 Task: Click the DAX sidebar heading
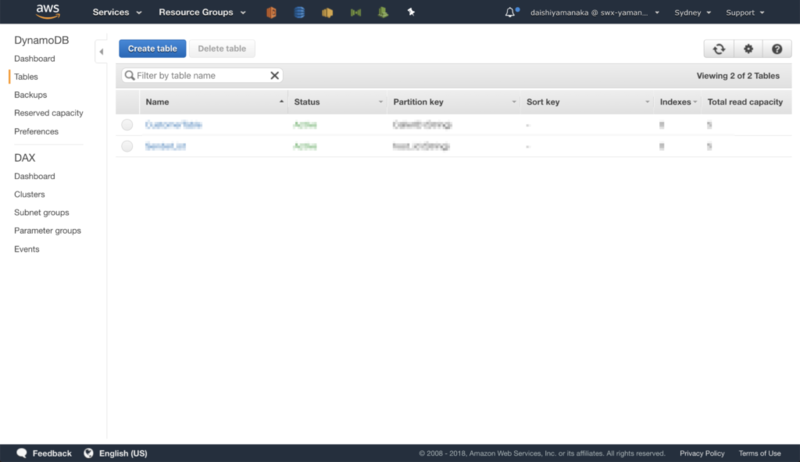point(24,158)
